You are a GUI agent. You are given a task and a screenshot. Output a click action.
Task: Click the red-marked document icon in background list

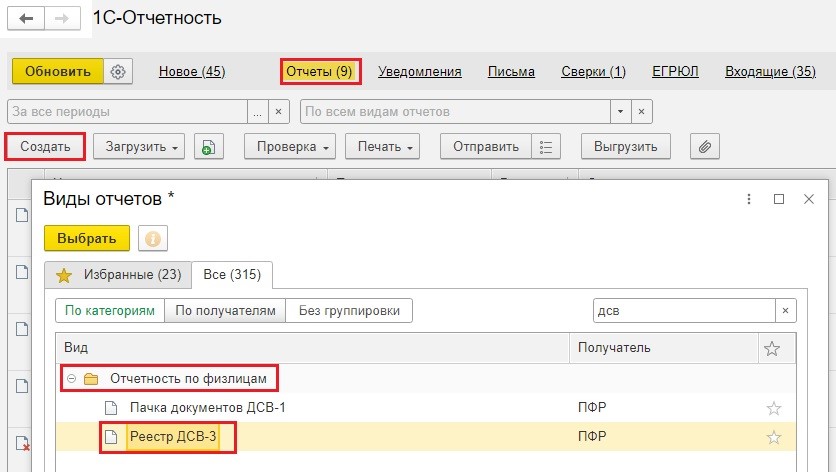(x=22, y=444)
